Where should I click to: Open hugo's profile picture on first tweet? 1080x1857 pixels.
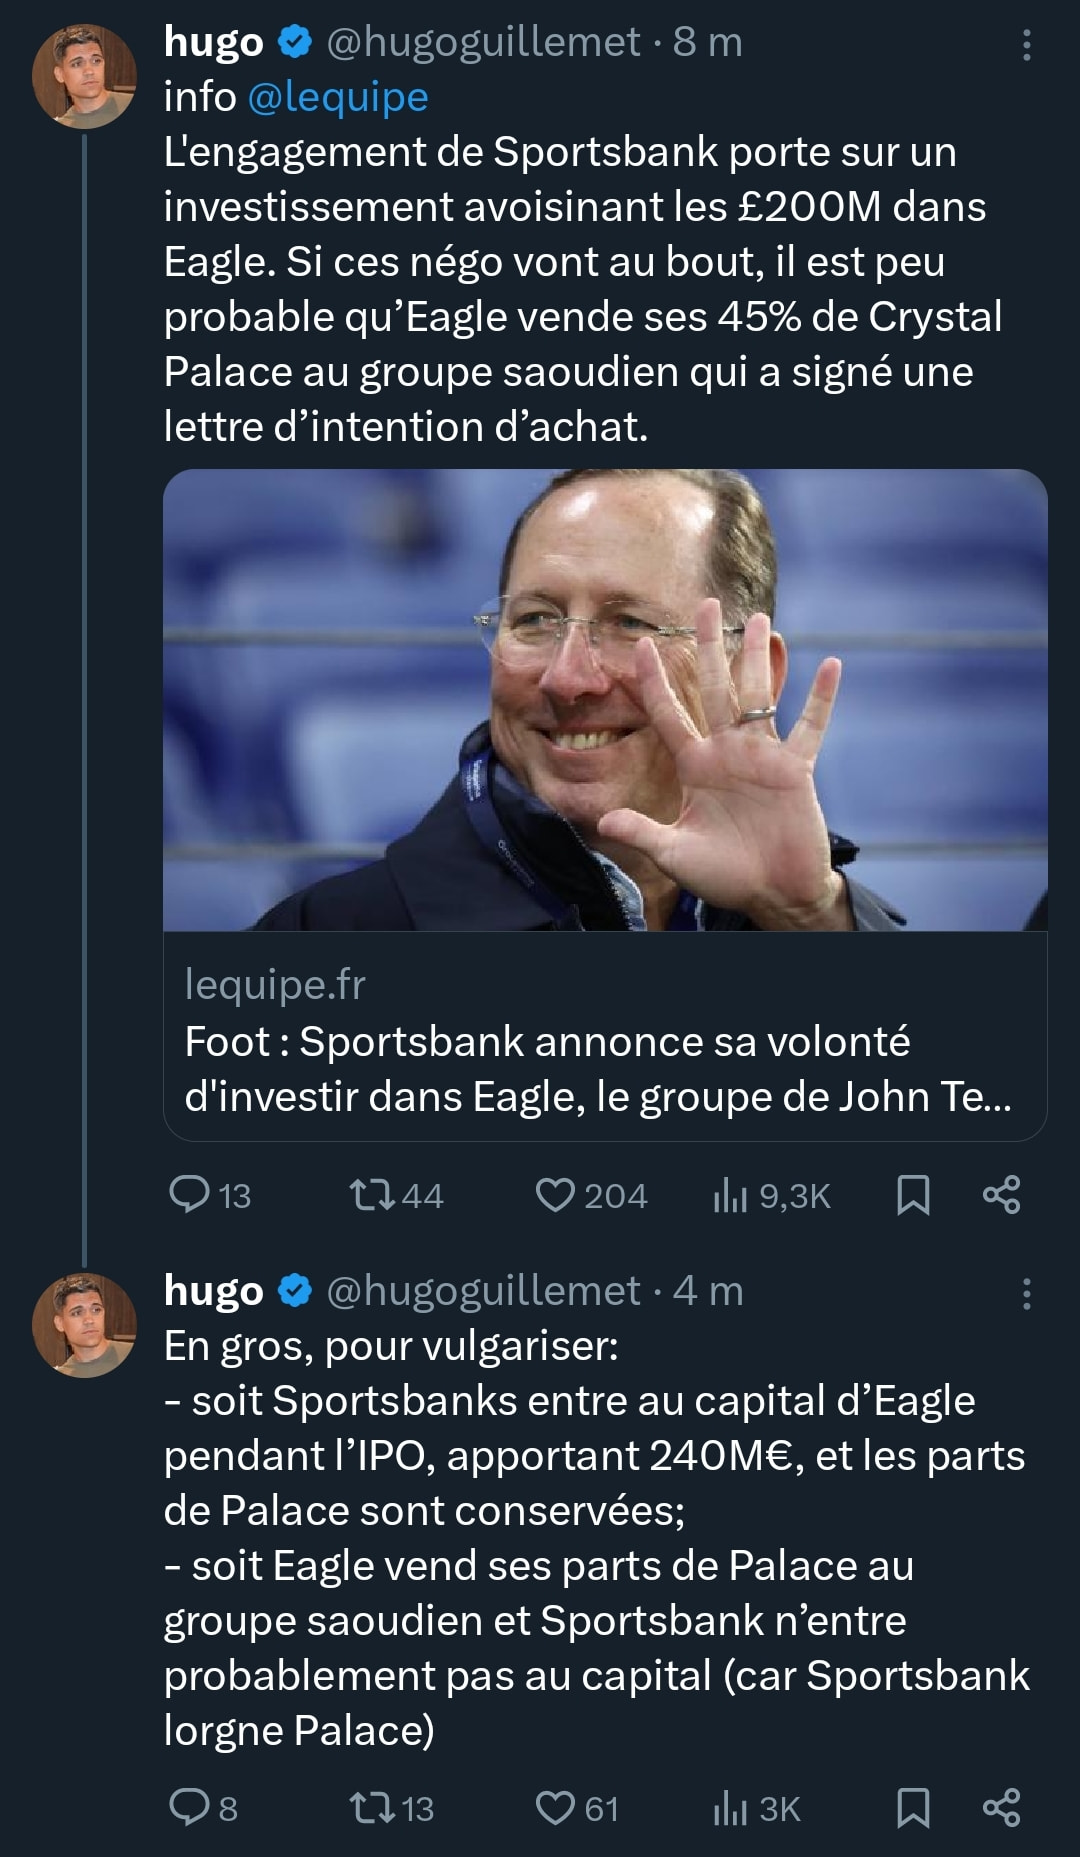(x=84, y=76)
